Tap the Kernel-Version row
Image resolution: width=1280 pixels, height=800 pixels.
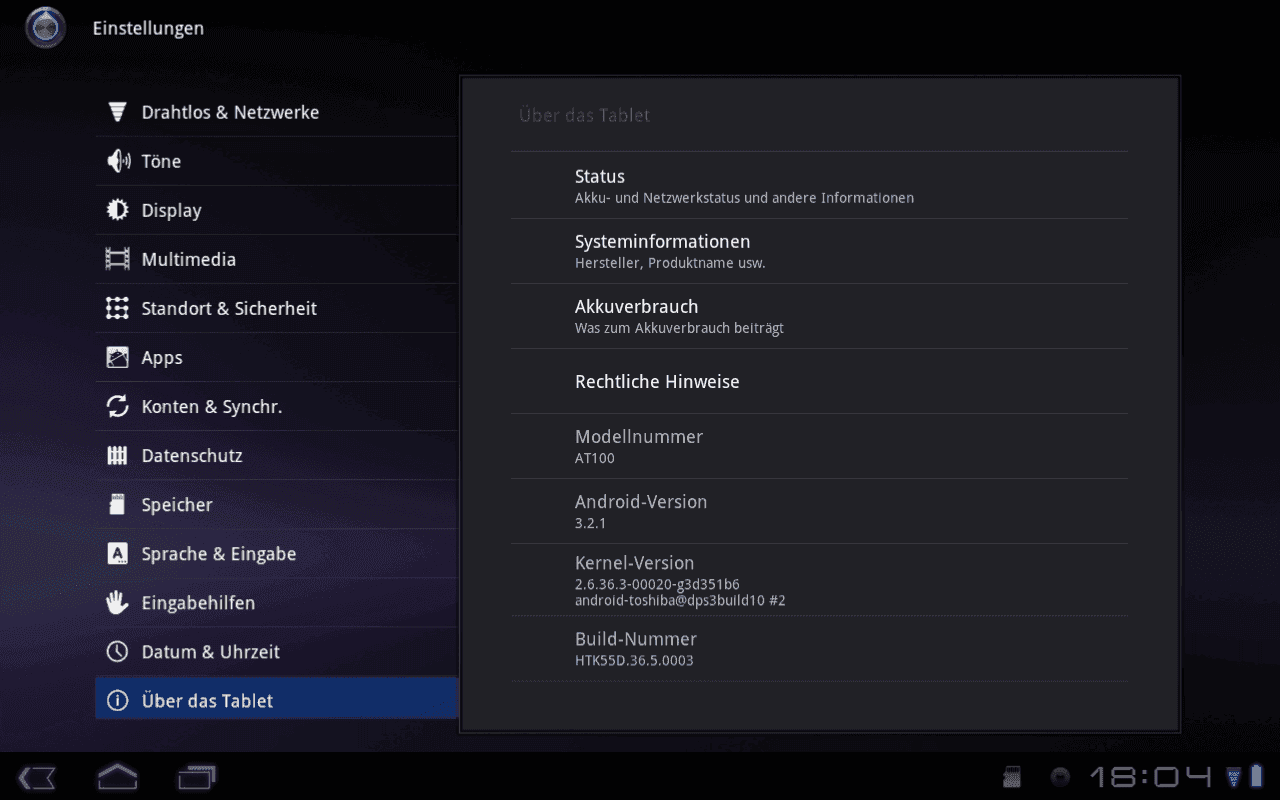pyautogui.click(x=819, y=580)
